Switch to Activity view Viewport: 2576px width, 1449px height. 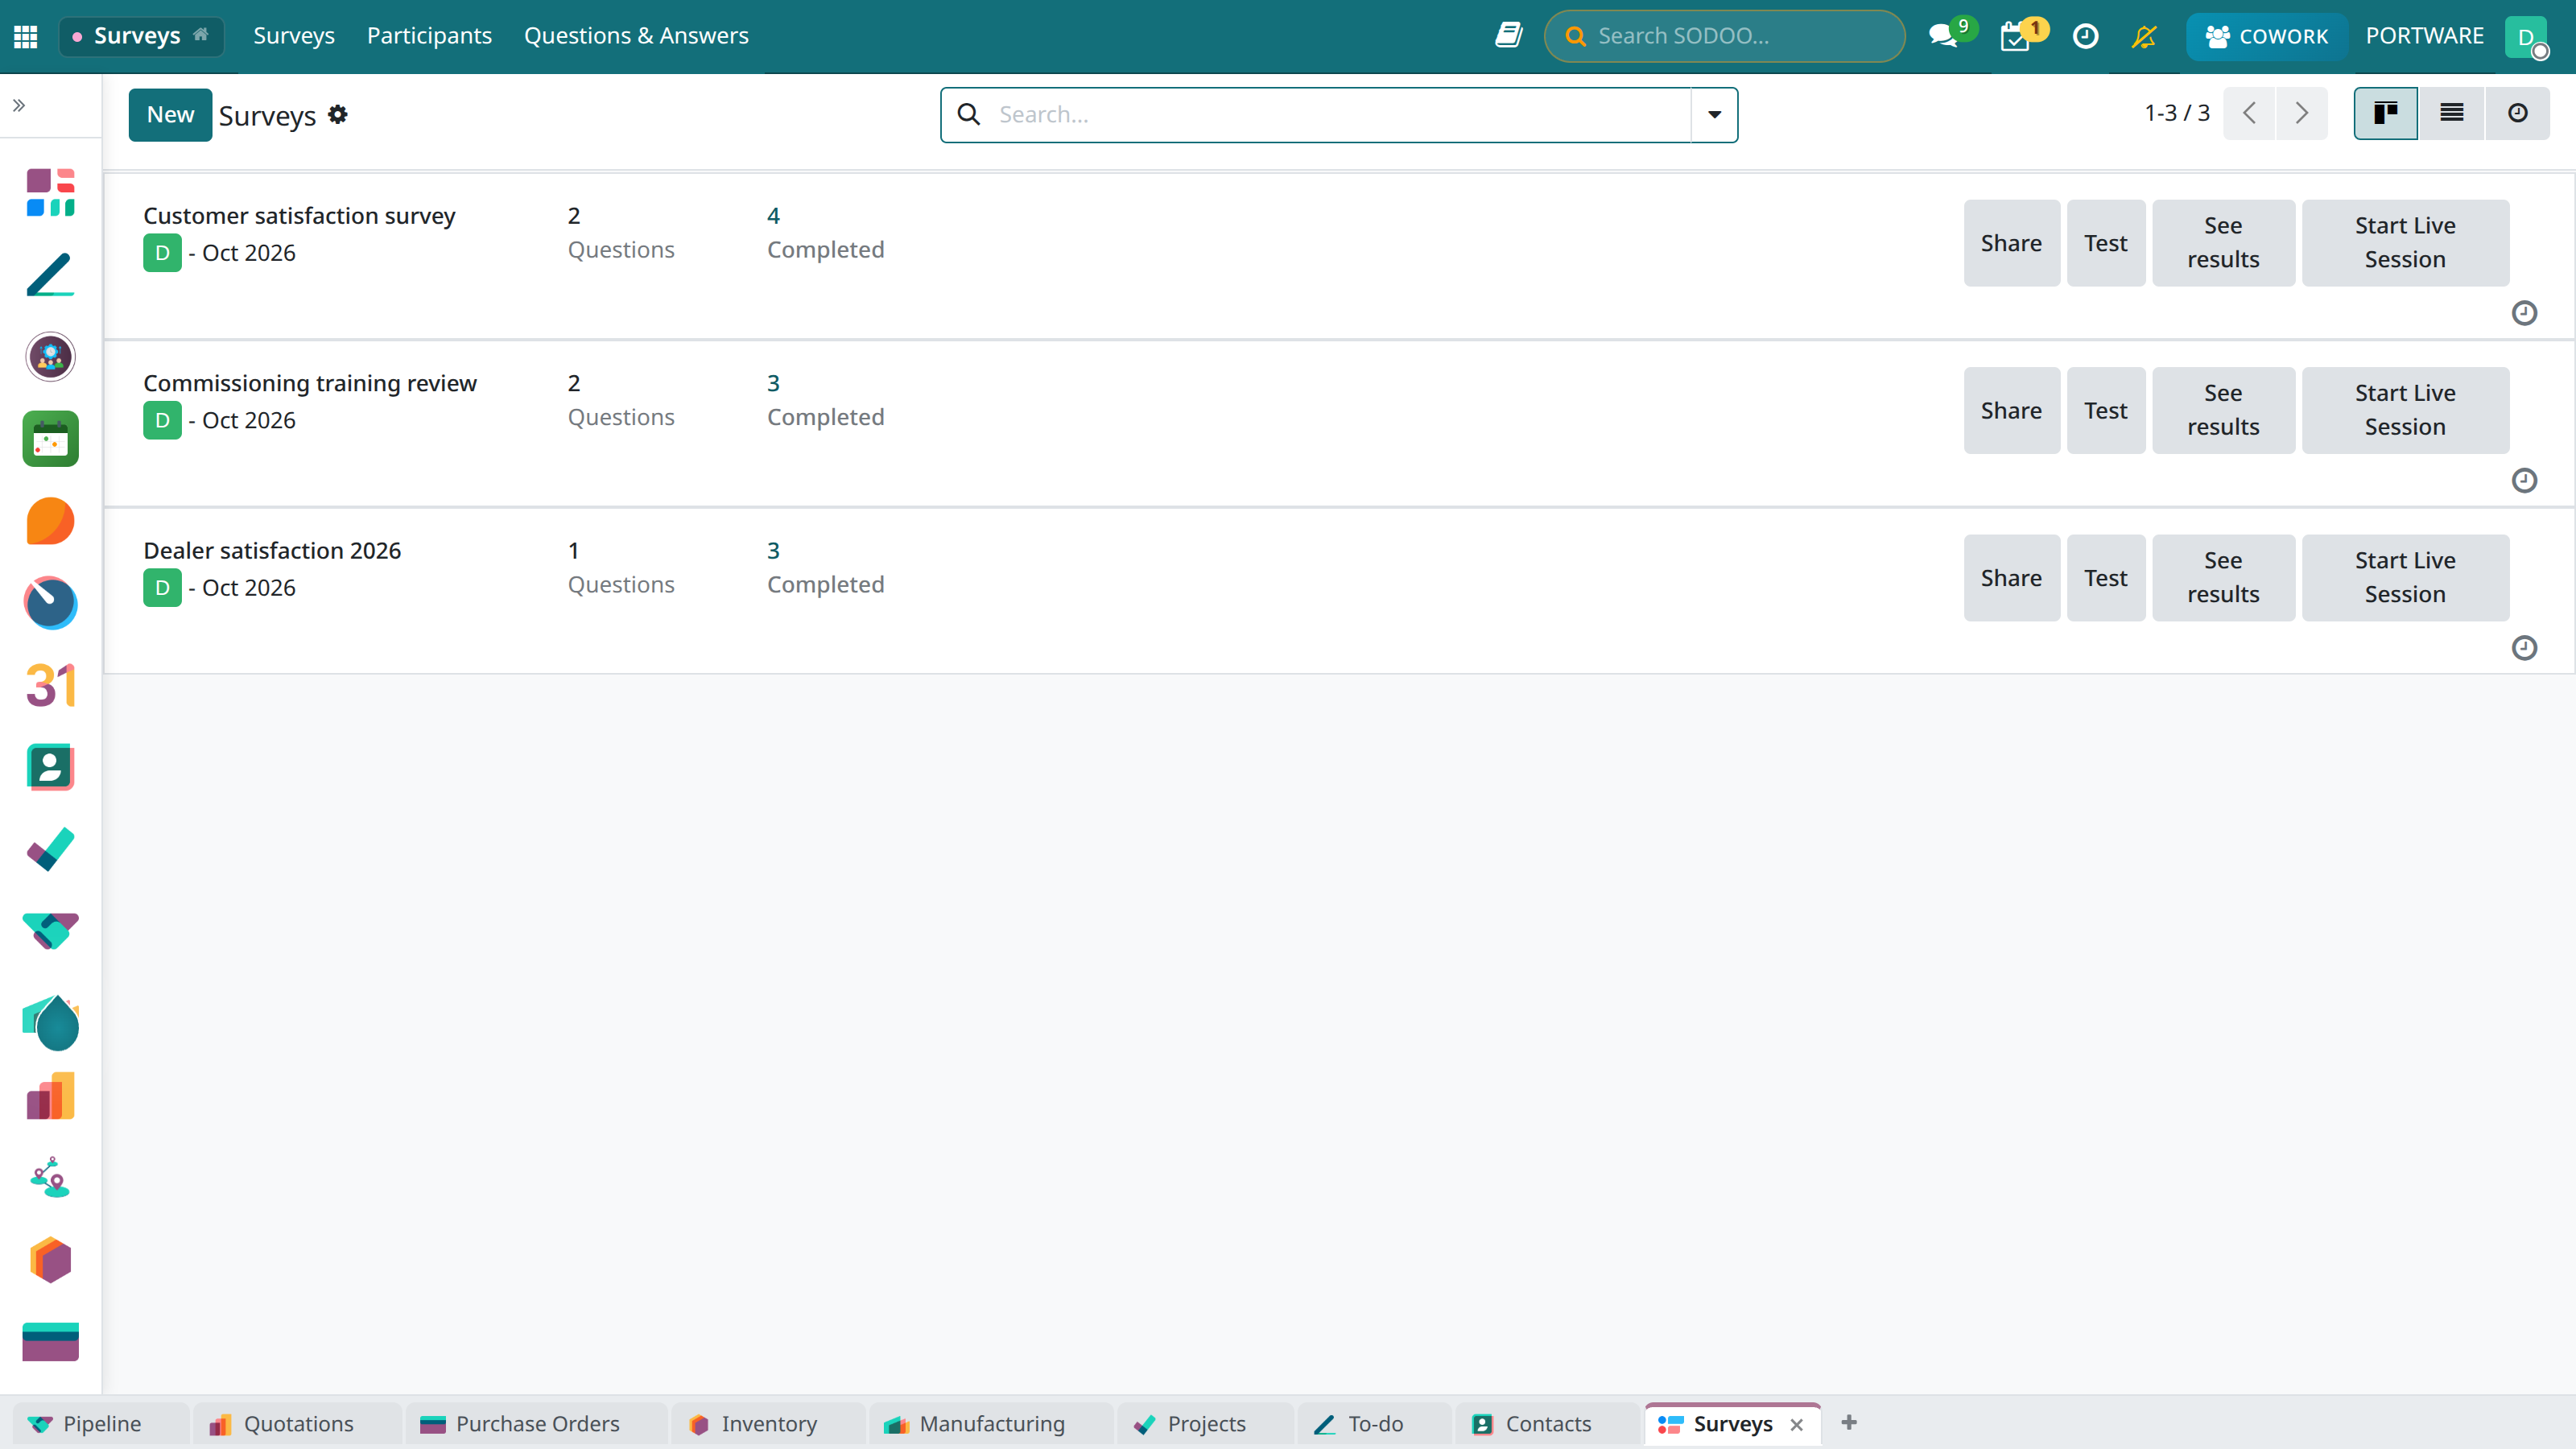[2517, 113]
